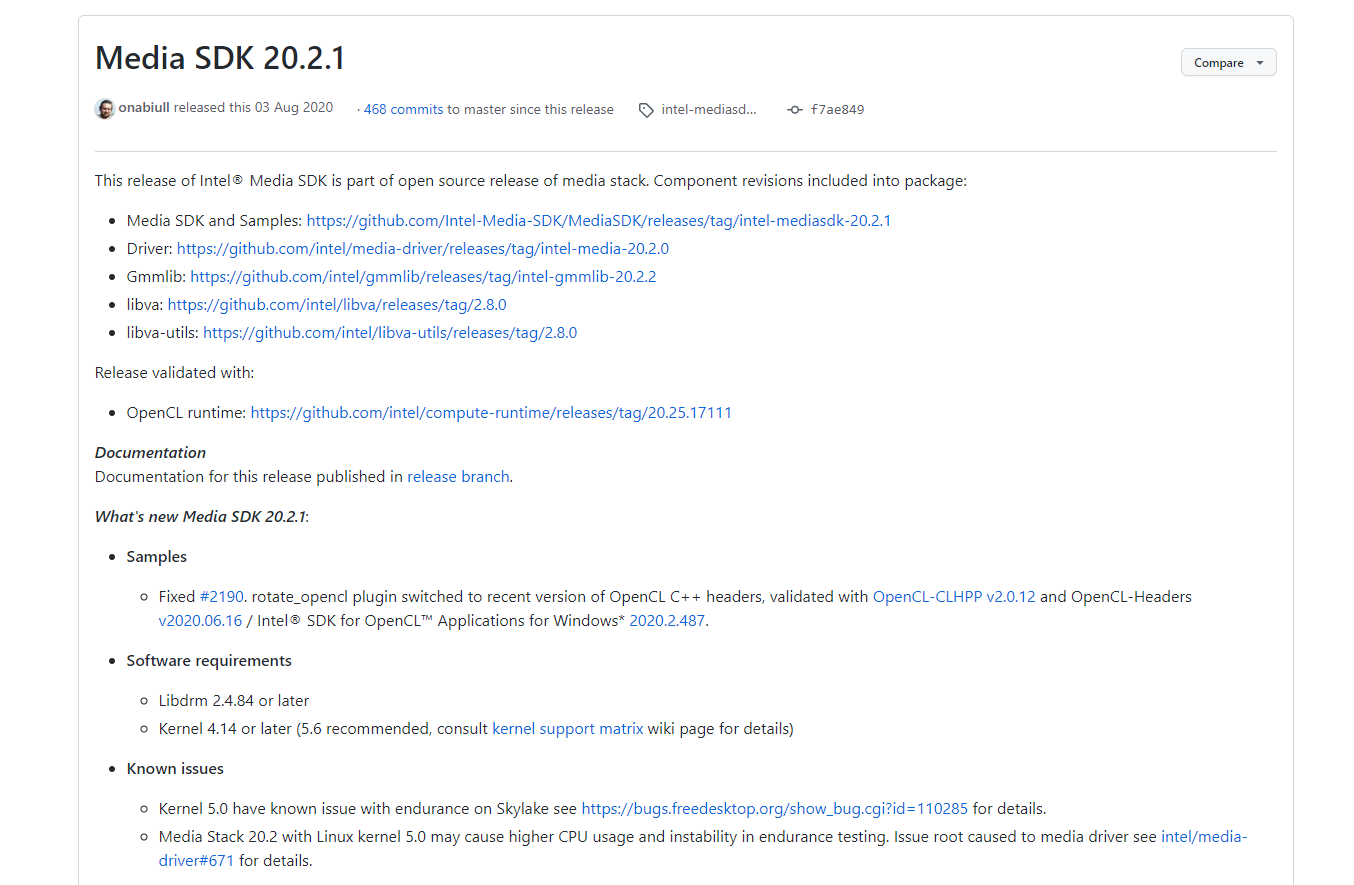Screen dimensions: 1354x885
Task: Click the 'Documentation' italic heading
Action: pos(150,453)
